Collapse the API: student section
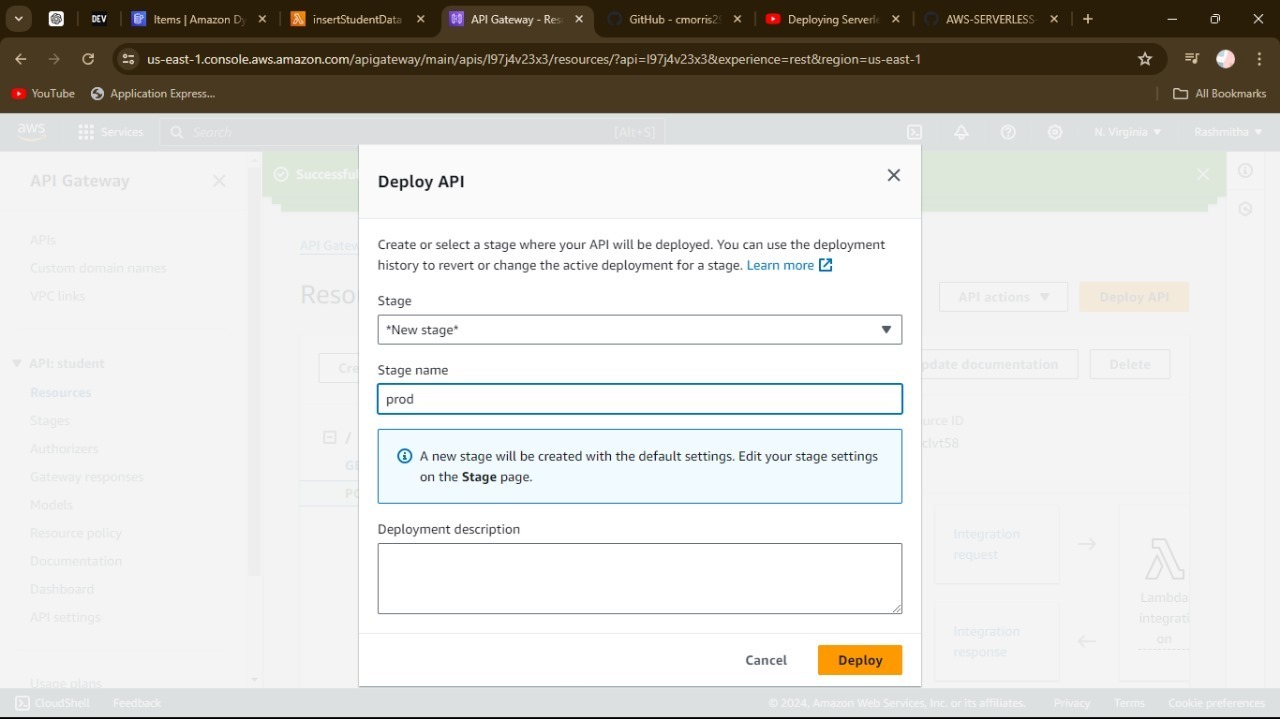The width and height of the screenshot is (1280, 719). click(x=17, y=363)
